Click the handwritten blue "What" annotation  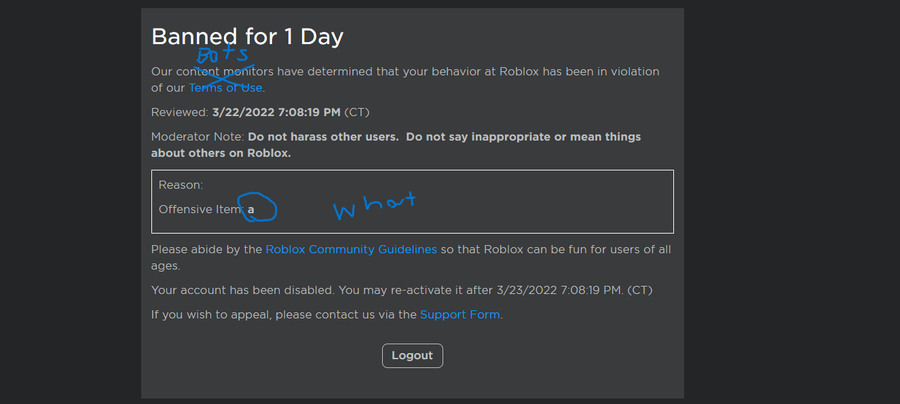[372, 205]
